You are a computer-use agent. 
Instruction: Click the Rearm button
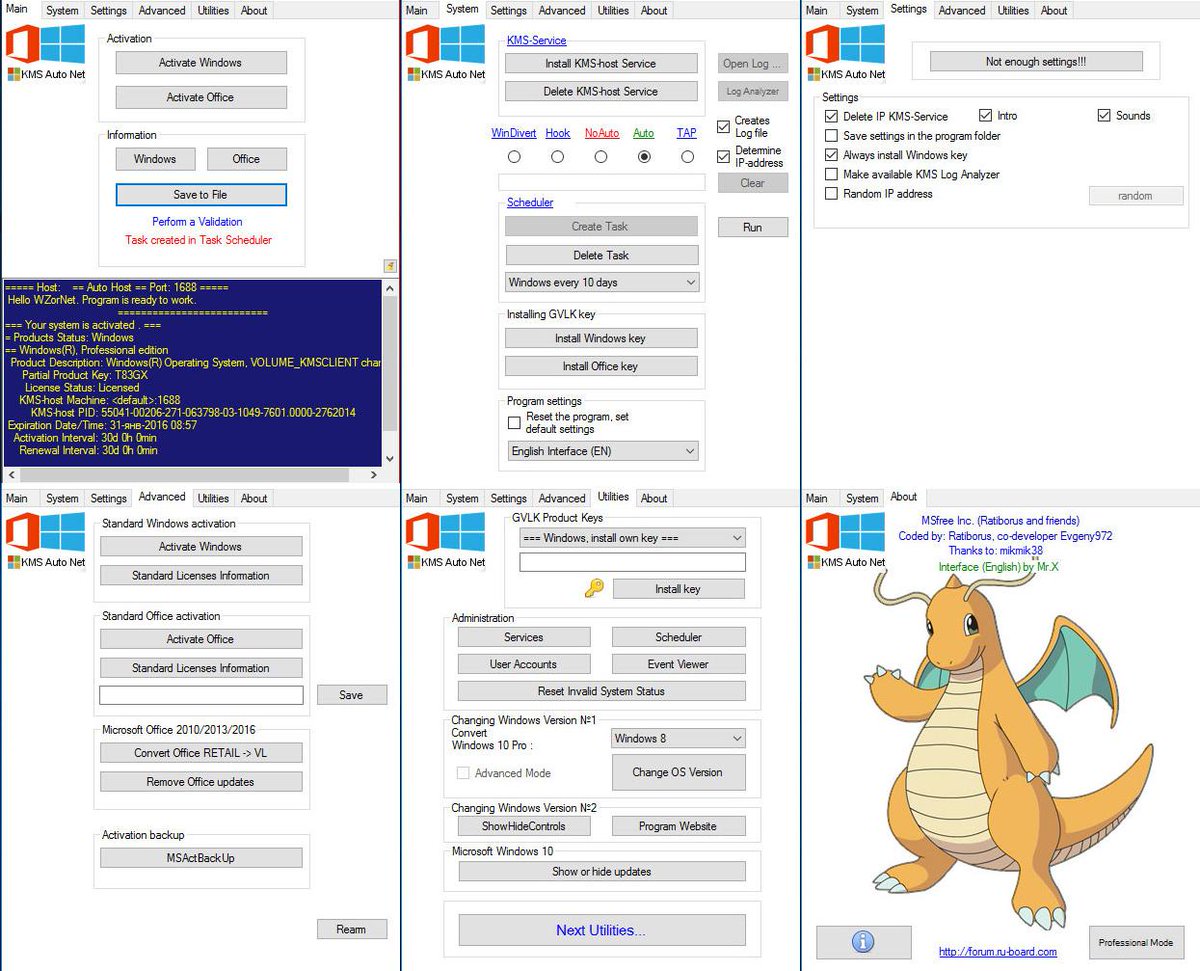coord(351,929)
